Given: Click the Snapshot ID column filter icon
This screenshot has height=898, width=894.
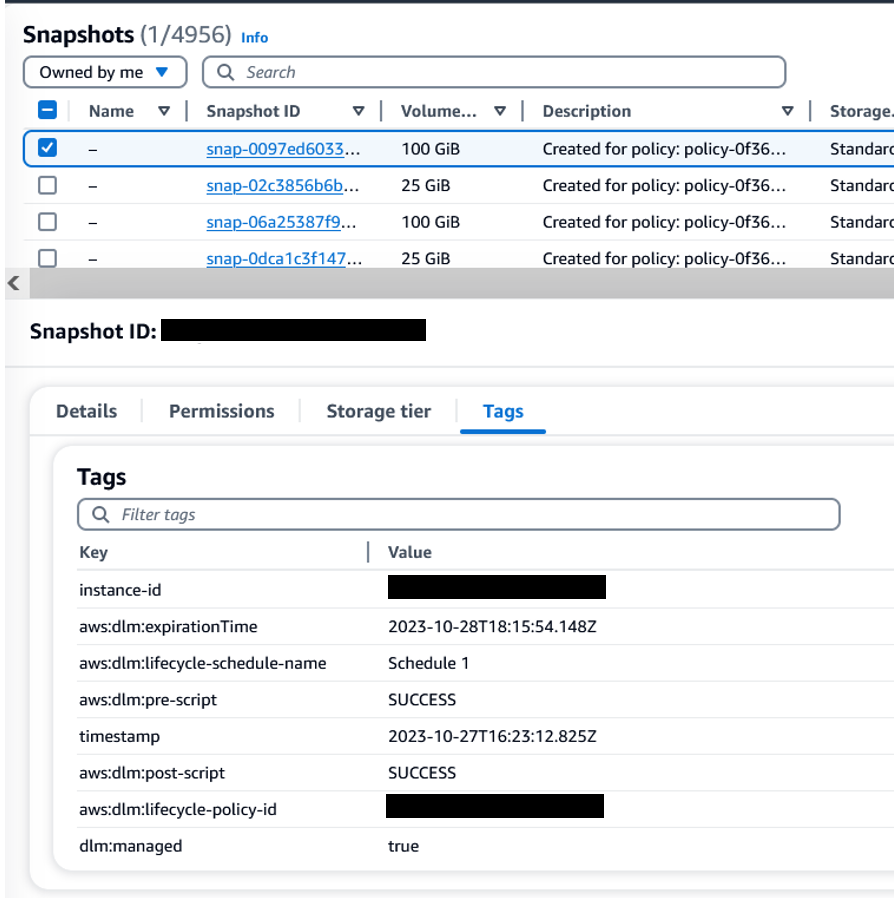Looking at the screenshot, I should pos(357,111).
